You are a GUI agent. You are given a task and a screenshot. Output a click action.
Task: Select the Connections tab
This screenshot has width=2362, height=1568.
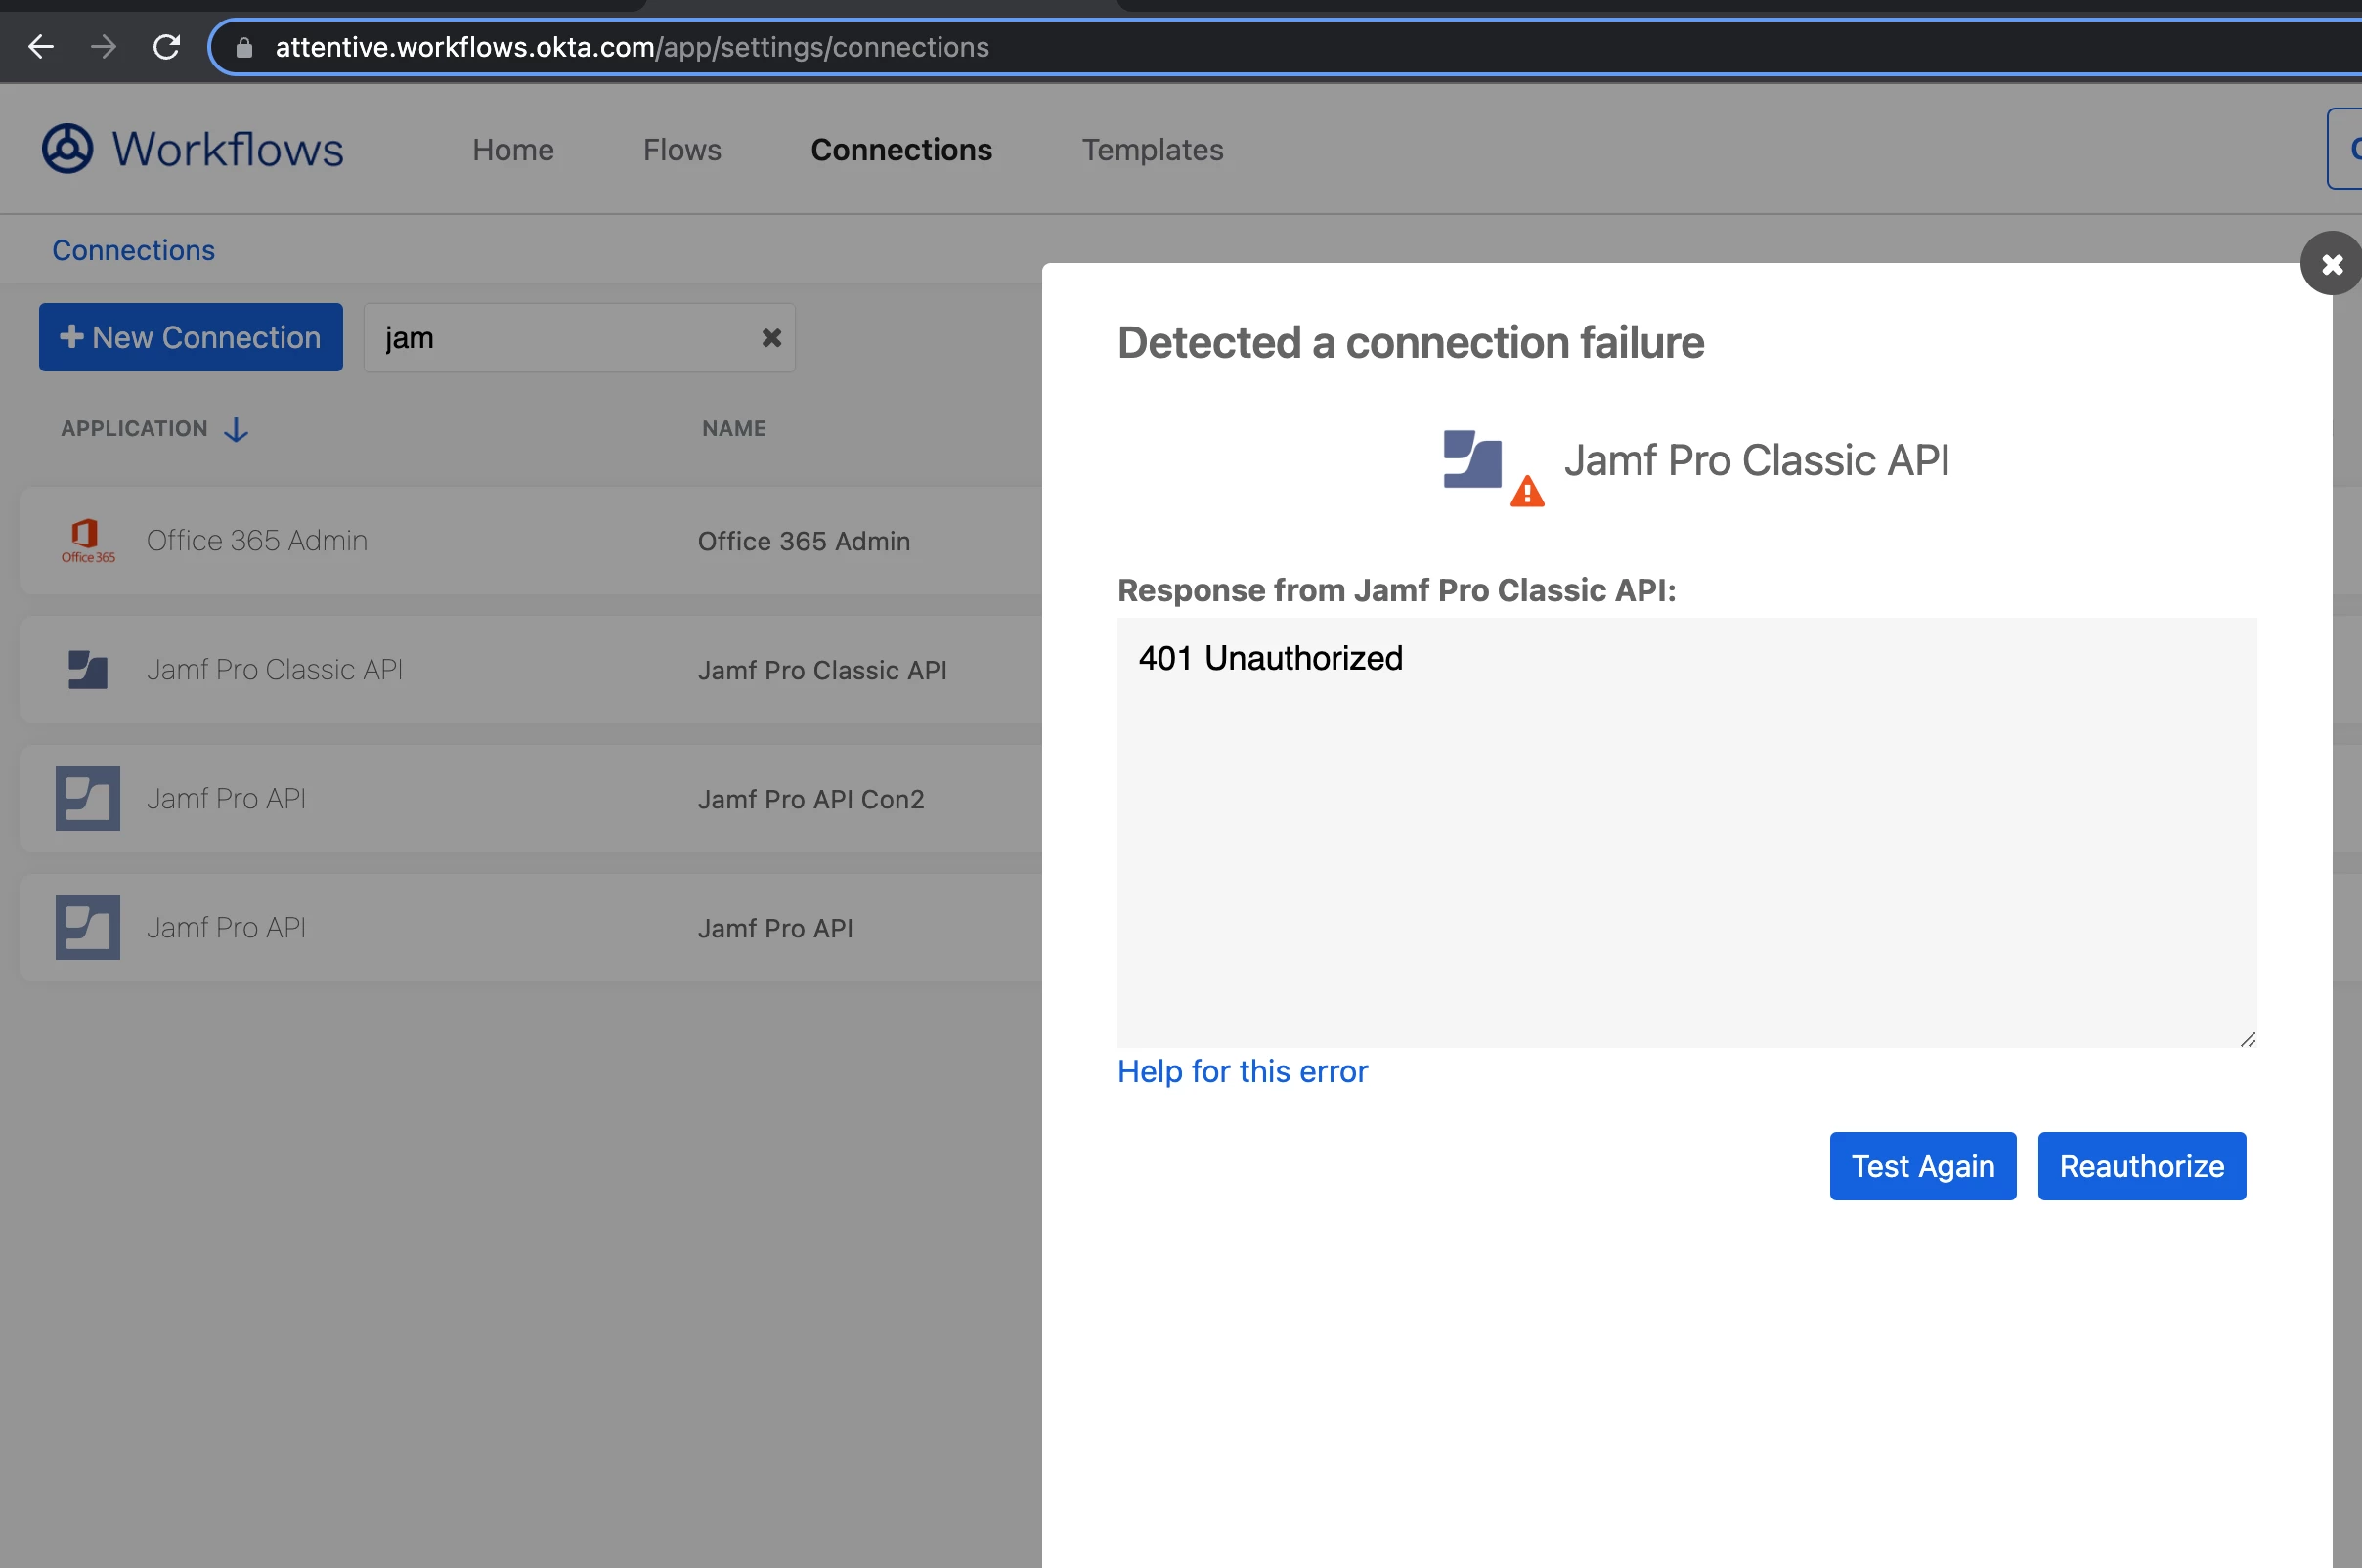(x=901, y=150)
